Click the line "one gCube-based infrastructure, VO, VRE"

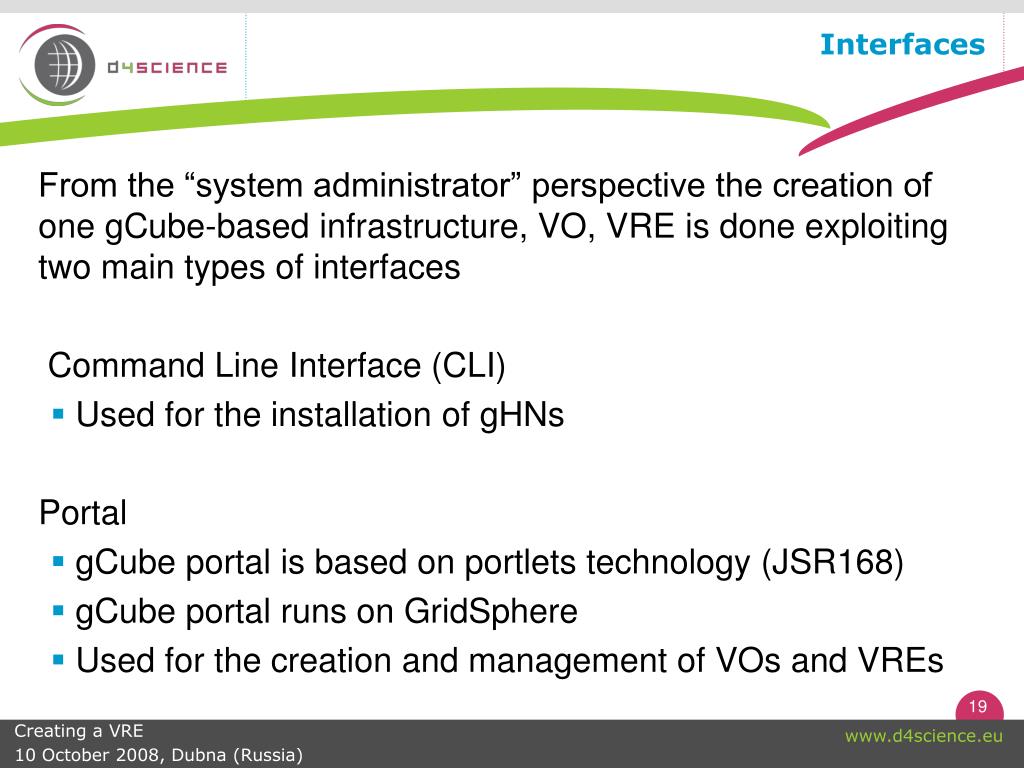click(493, 227)
